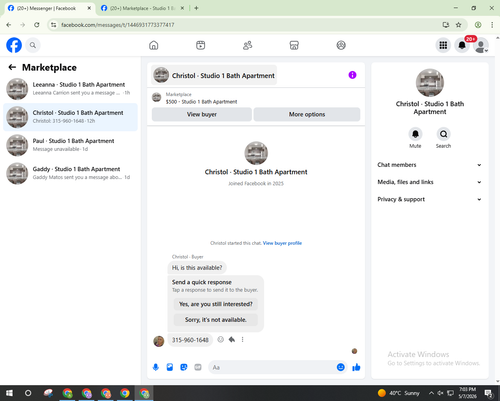Go back in browser history
The image size is (500, 401).
9,25
